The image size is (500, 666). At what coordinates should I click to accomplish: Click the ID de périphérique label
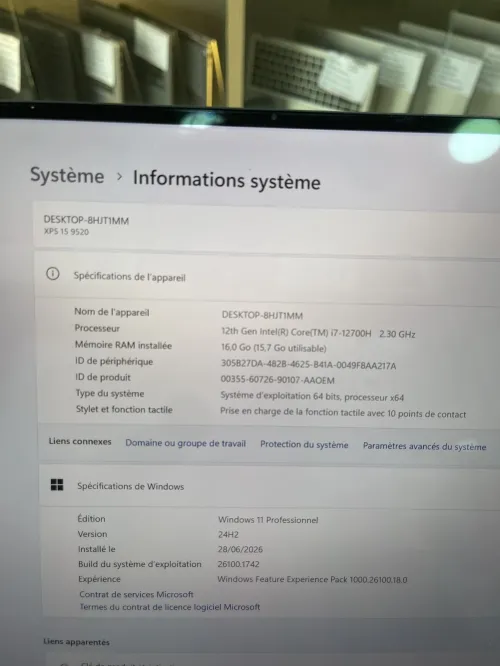(114, 361)
